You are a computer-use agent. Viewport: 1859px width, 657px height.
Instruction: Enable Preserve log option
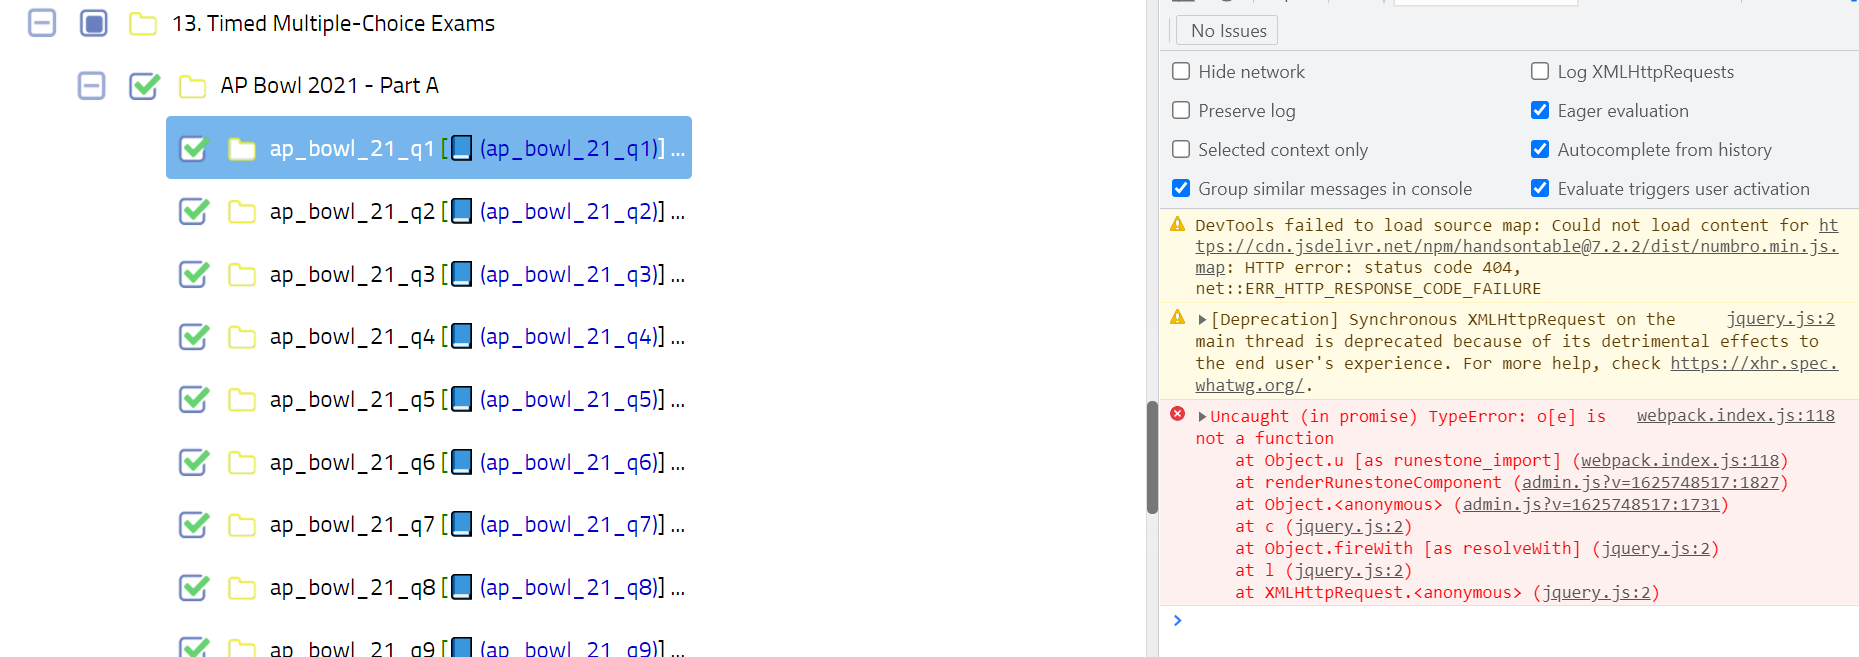coord(1181,111)
